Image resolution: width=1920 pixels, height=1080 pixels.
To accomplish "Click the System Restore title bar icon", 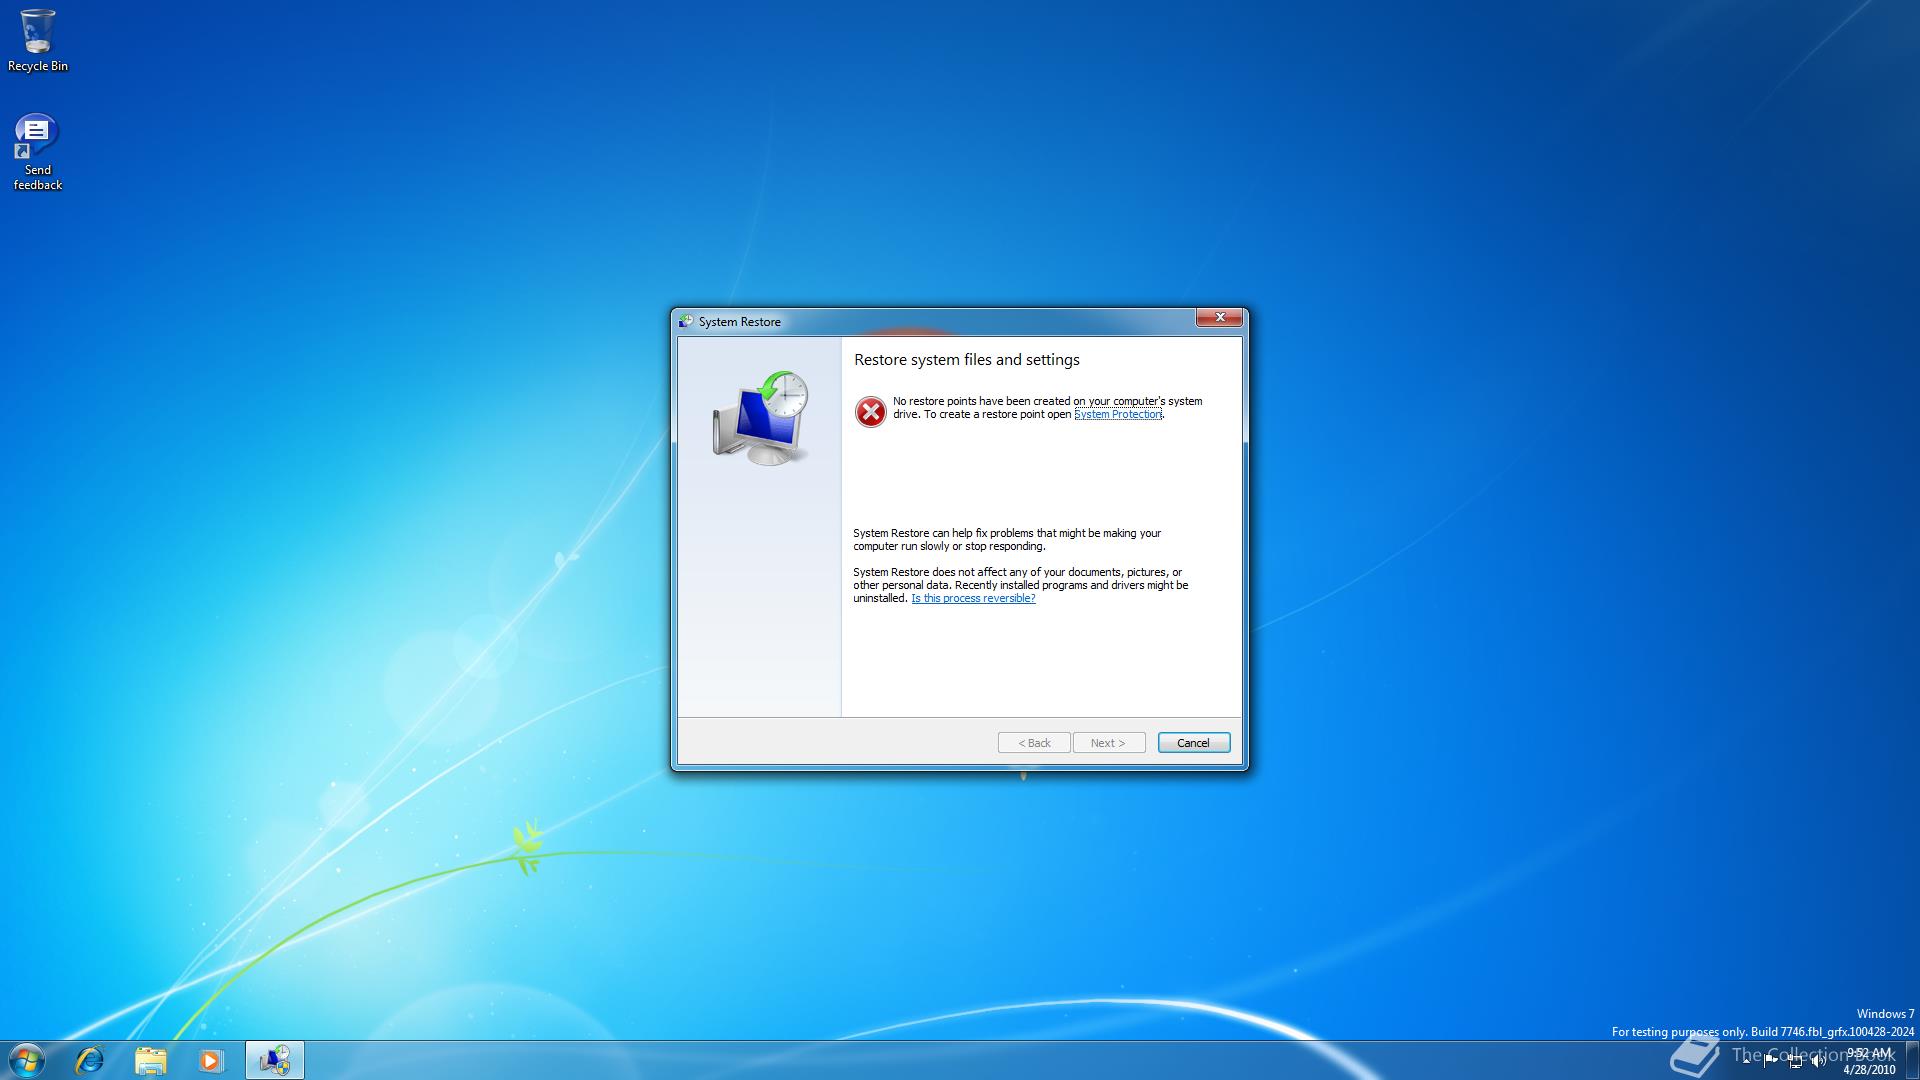I will [x=685, y=321].
